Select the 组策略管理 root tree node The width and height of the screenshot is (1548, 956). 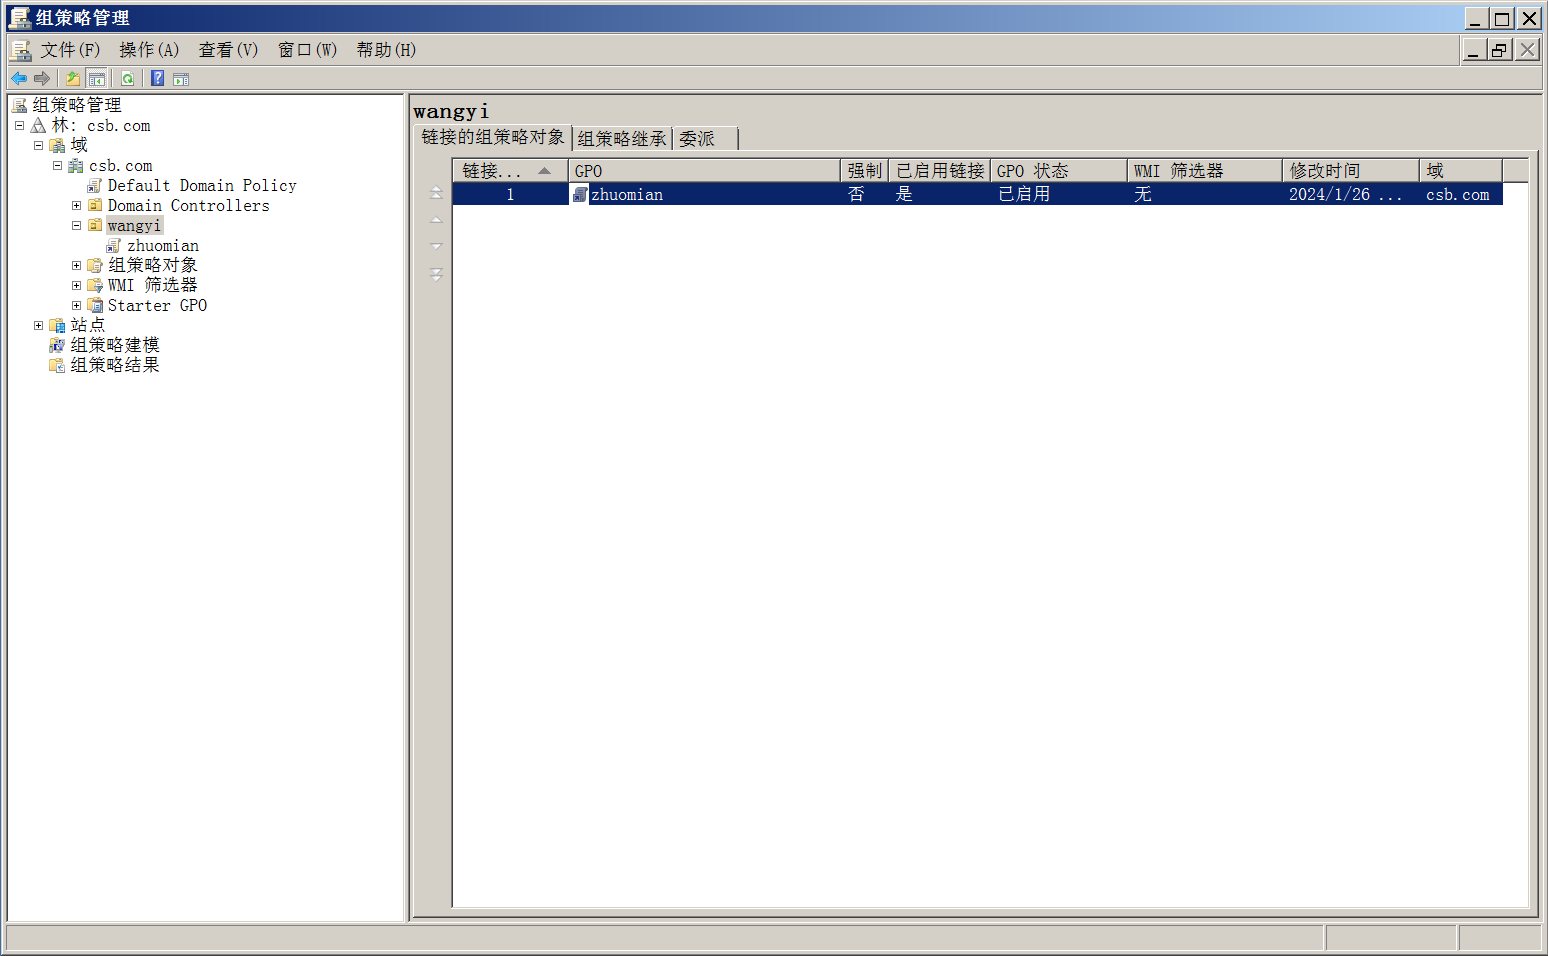tap(77, 105)
